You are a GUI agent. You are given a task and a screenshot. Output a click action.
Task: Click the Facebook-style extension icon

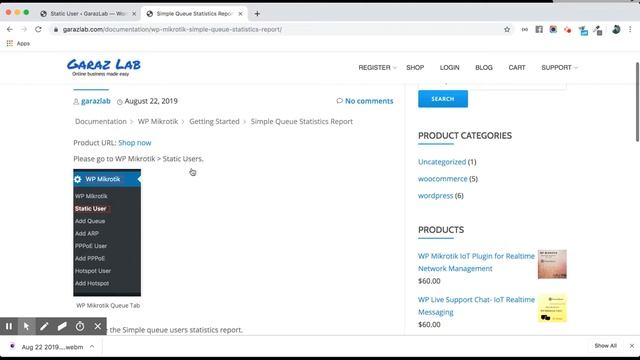coord(539,29)
